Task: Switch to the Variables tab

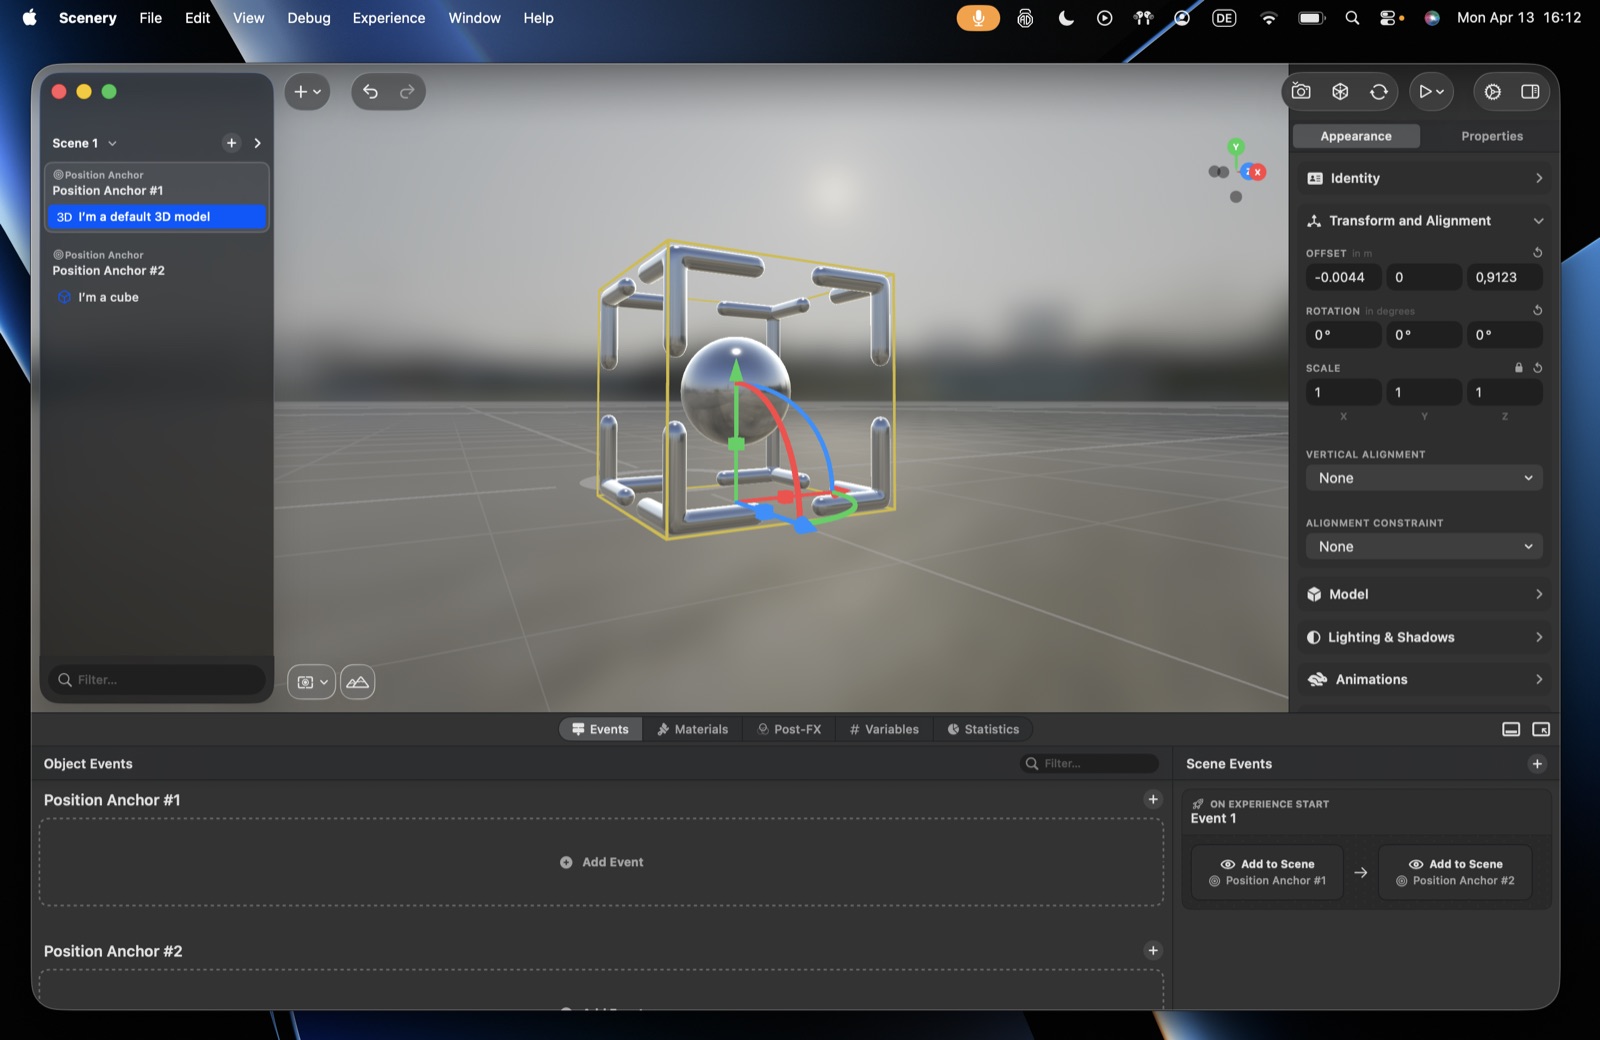Action: 884,729
